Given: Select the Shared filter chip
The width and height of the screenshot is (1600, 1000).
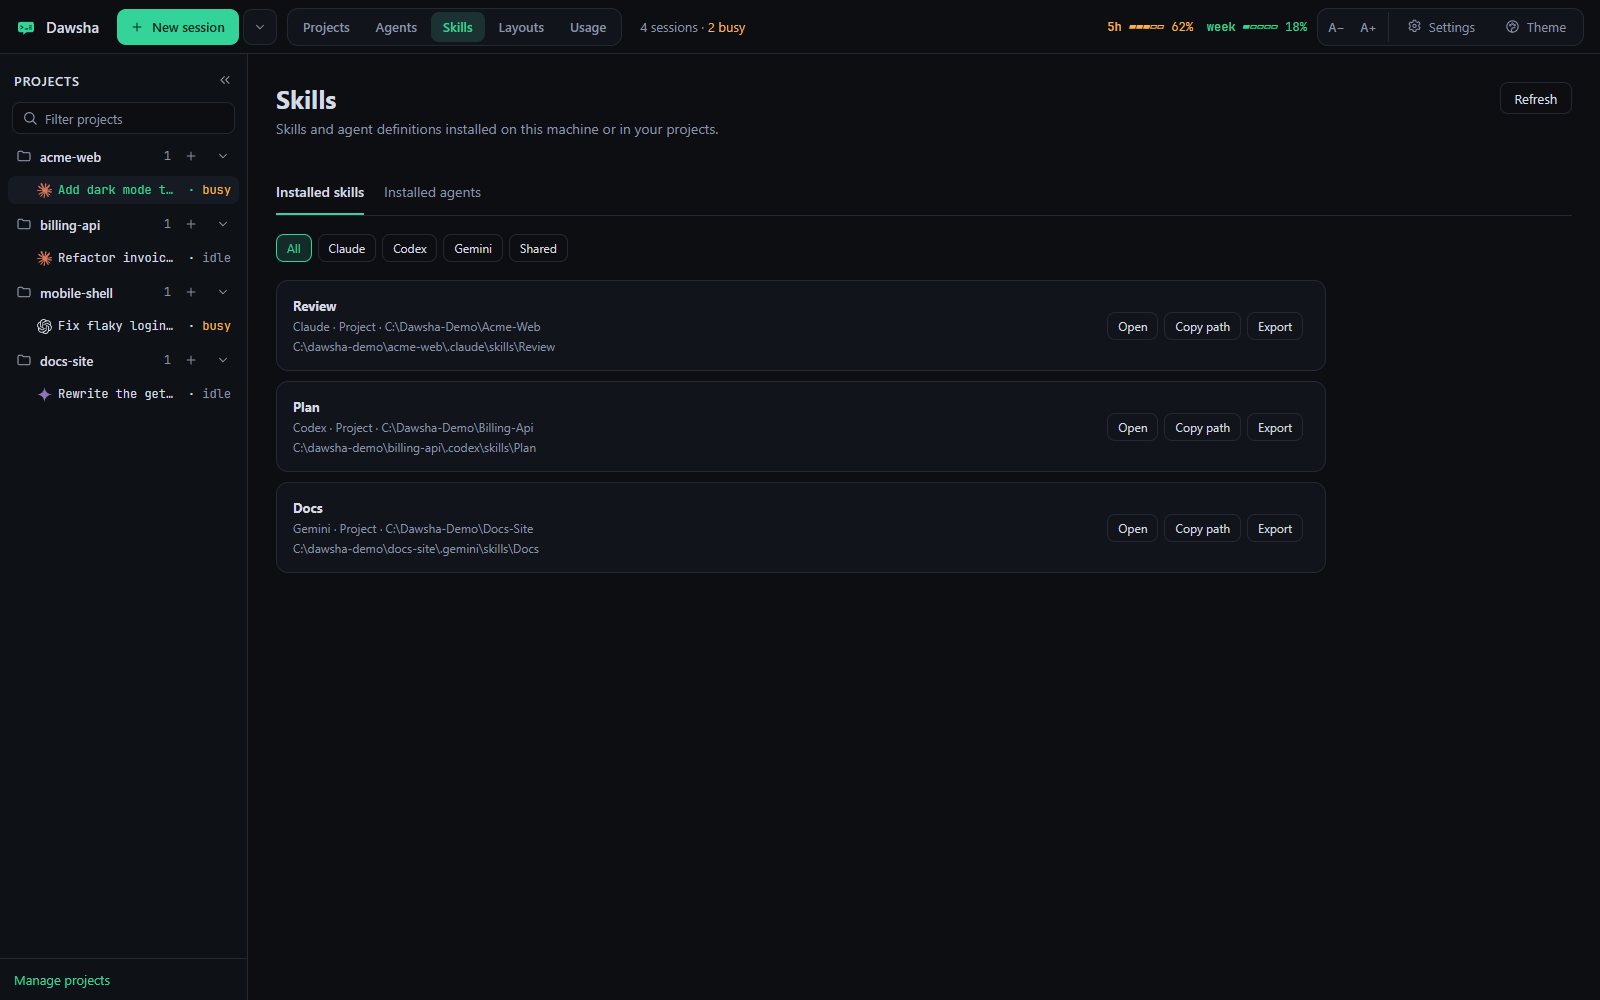Looking at the screenshot, I should coord(538,248).
